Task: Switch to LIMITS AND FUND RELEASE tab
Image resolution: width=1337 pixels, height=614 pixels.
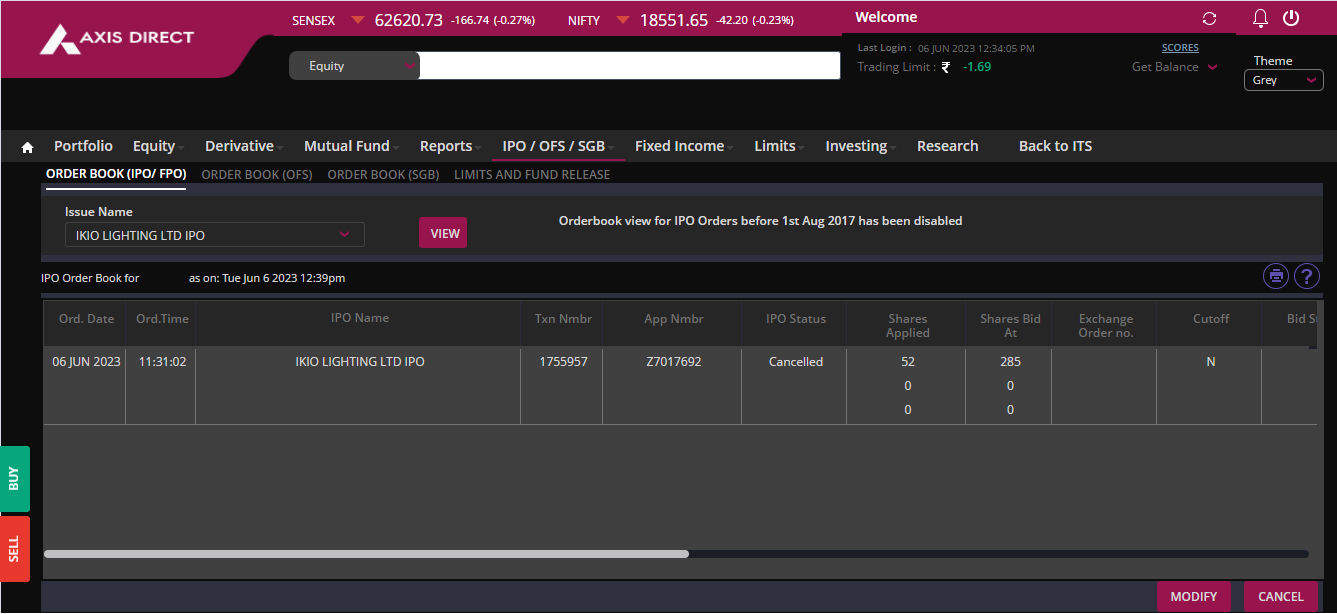Action: (532, 174)
